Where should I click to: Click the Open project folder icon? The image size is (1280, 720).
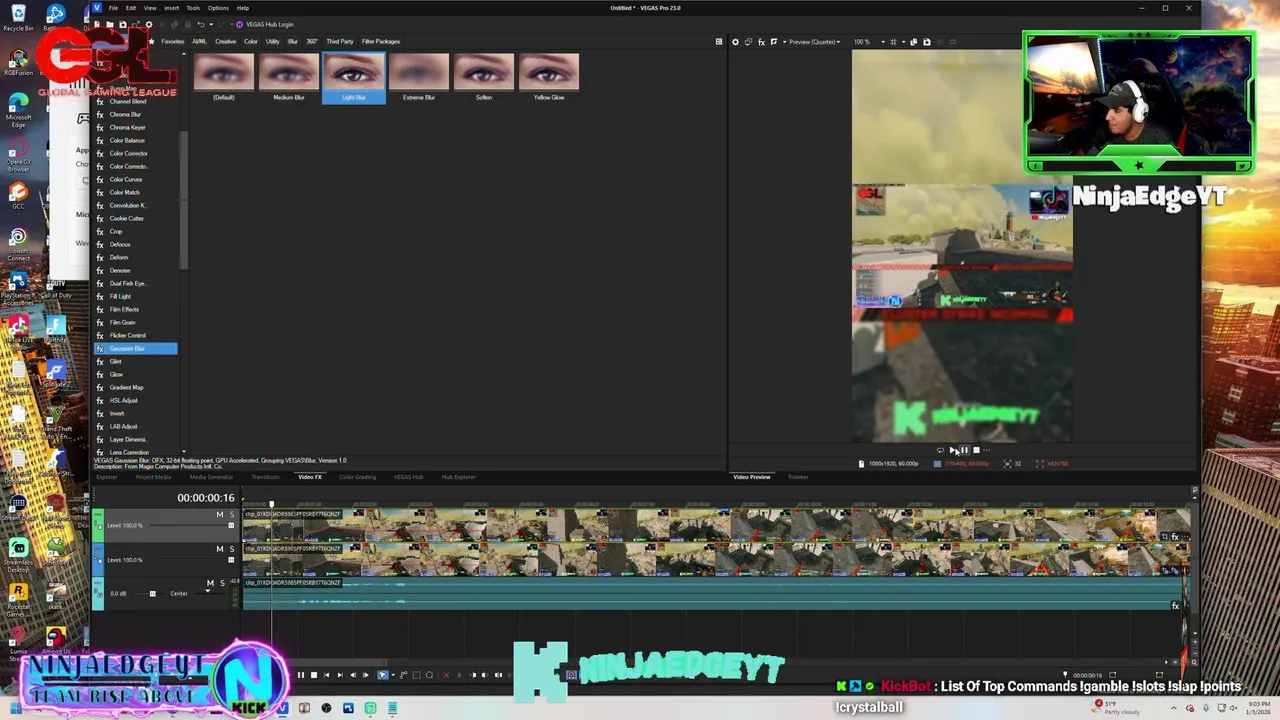coord(110,24)
